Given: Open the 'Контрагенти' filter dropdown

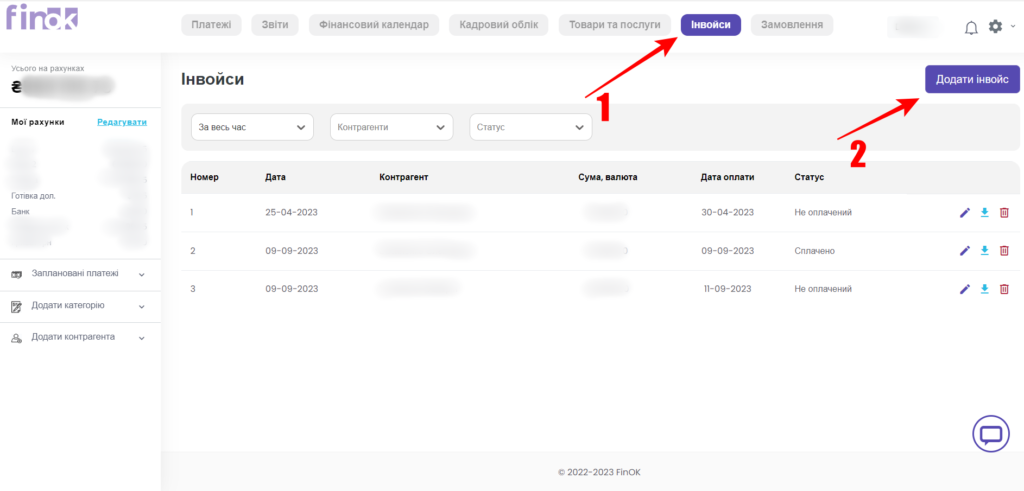Looking at the screenshot, I should pos(391,127).
